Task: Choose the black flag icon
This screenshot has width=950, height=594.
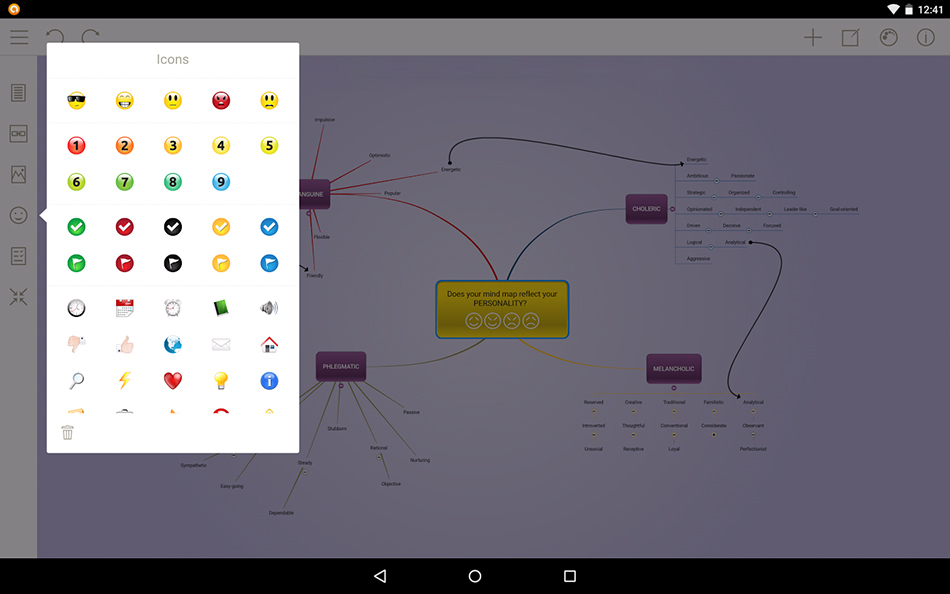Action: [173, 263]
